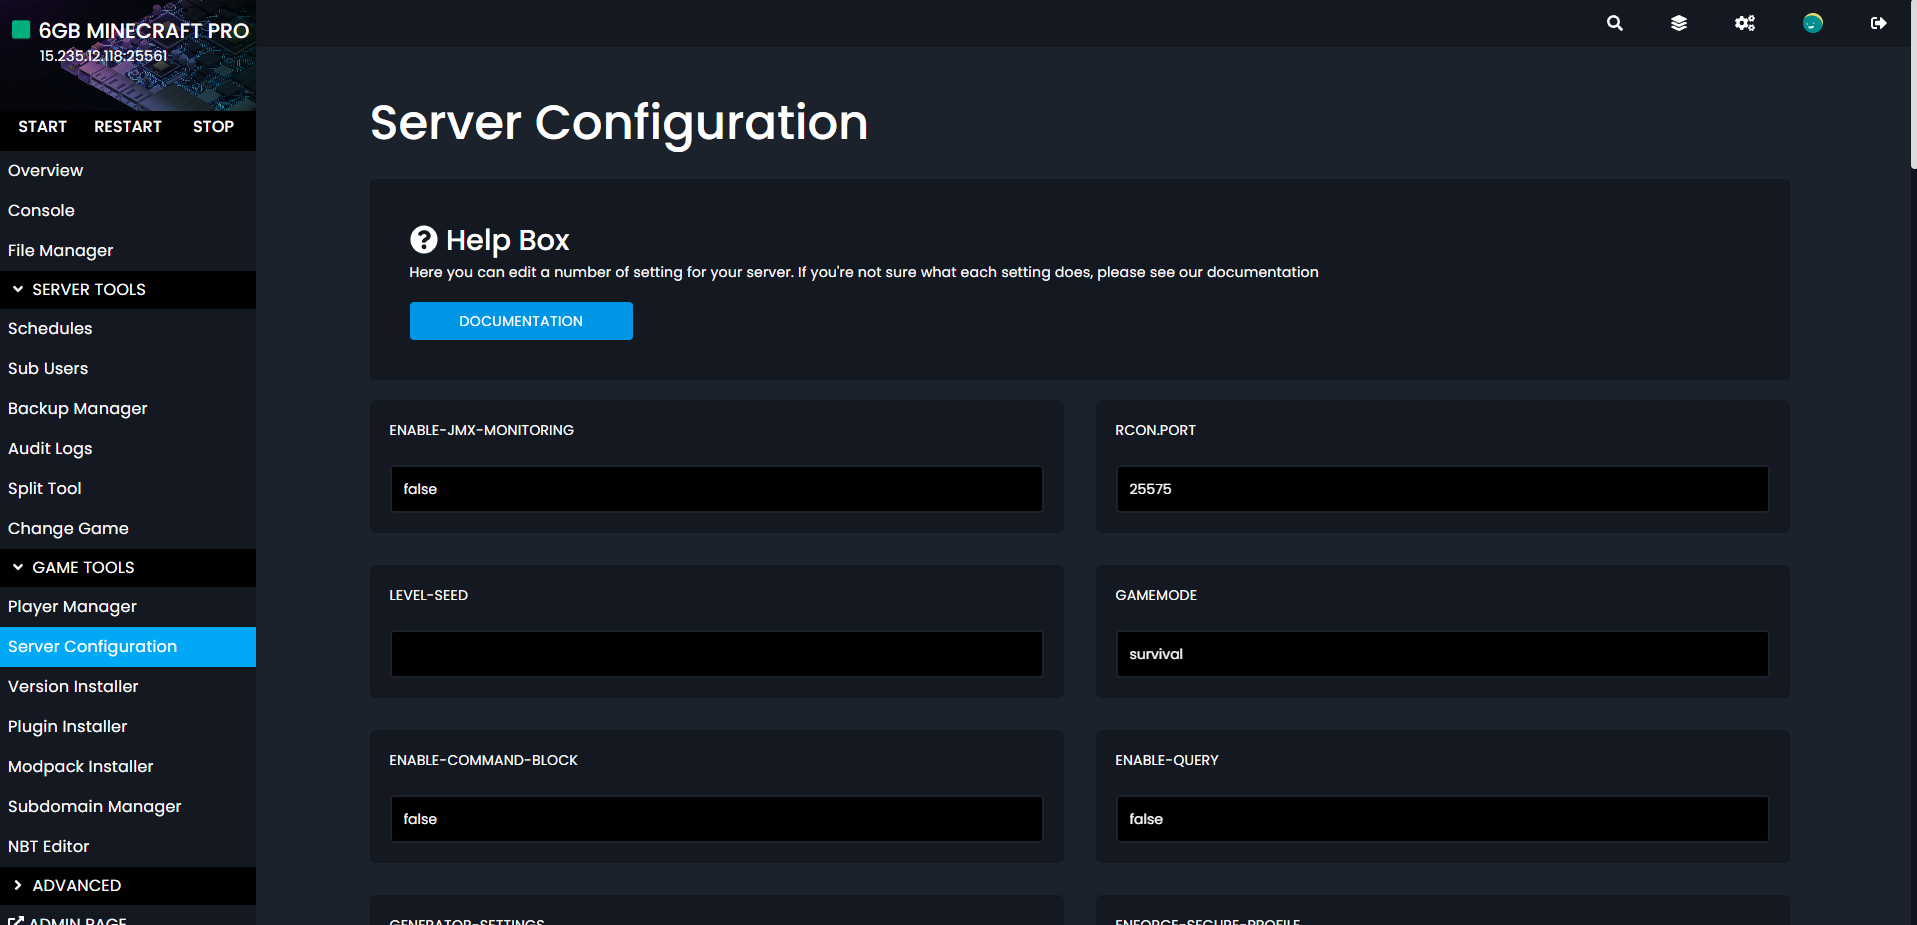Image resolution: width=1917 pixels, height=925 pixels.
Task: Open Change Game page
Action: pyautogui.click(x=128, y=528)
